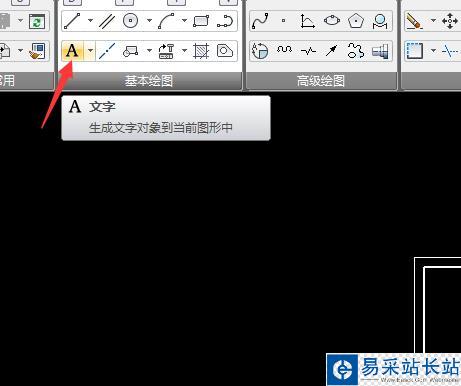The image size is (461, 386).
Task: Click the green refresh arrows icon
Action: [x=37, y=22]
